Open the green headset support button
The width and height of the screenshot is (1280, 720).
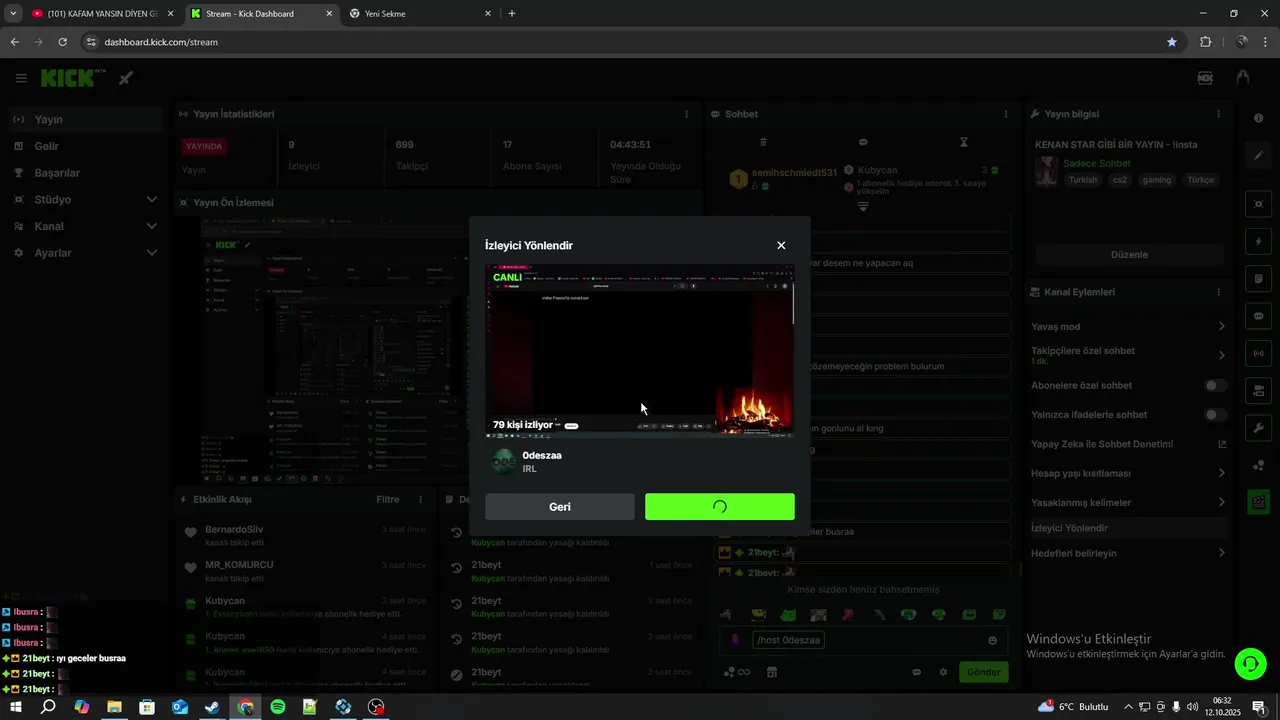[x=1249, y=663]
